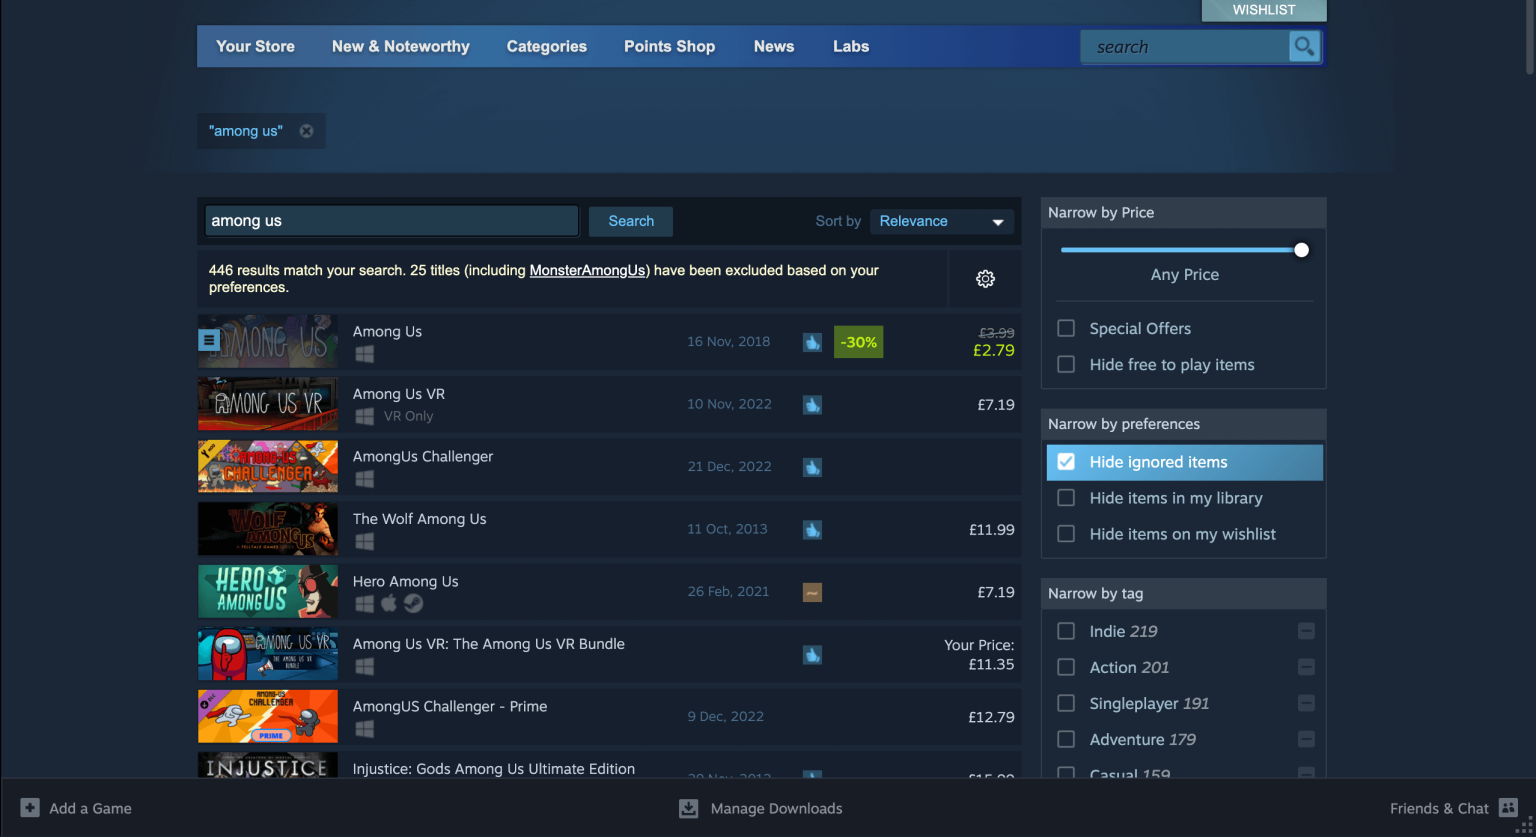
Task: Open AmongUS Challenger - Prime result
Action: [609, 716]
